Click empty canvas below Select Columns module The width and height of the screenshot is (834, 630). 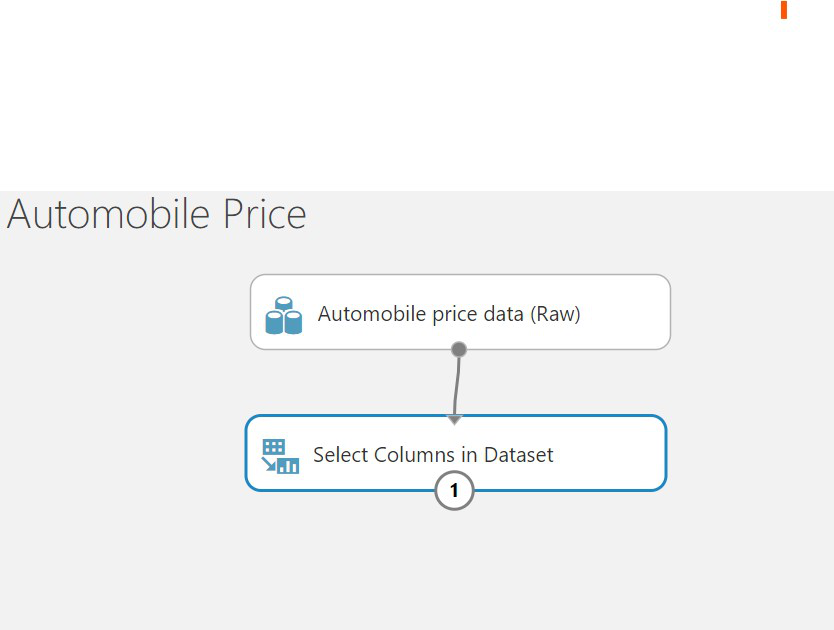pos(455,570)
